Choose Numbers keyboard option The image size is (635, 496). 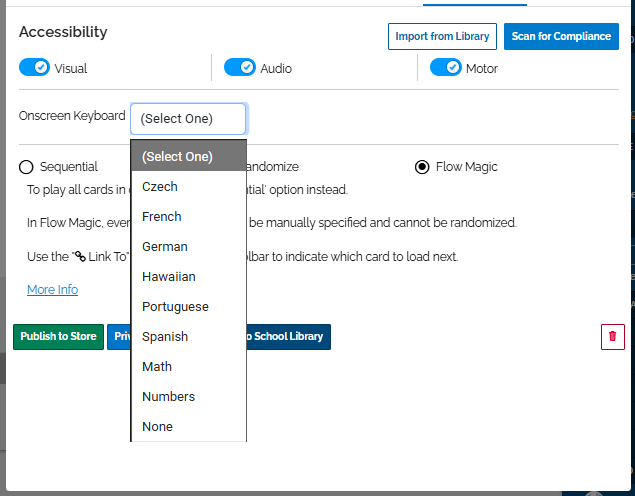[x=189, y=396]
